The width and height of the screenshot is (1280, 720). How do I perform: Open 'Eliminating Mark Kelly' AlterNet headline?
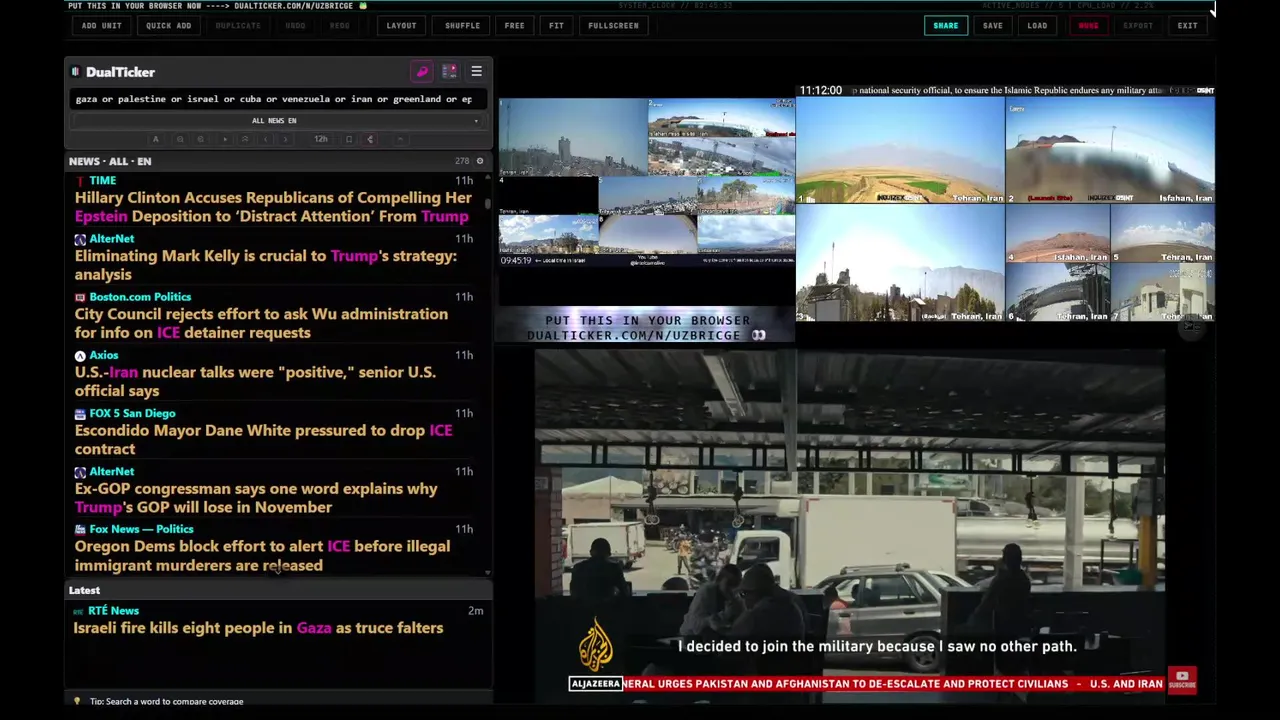coord(265,265)
